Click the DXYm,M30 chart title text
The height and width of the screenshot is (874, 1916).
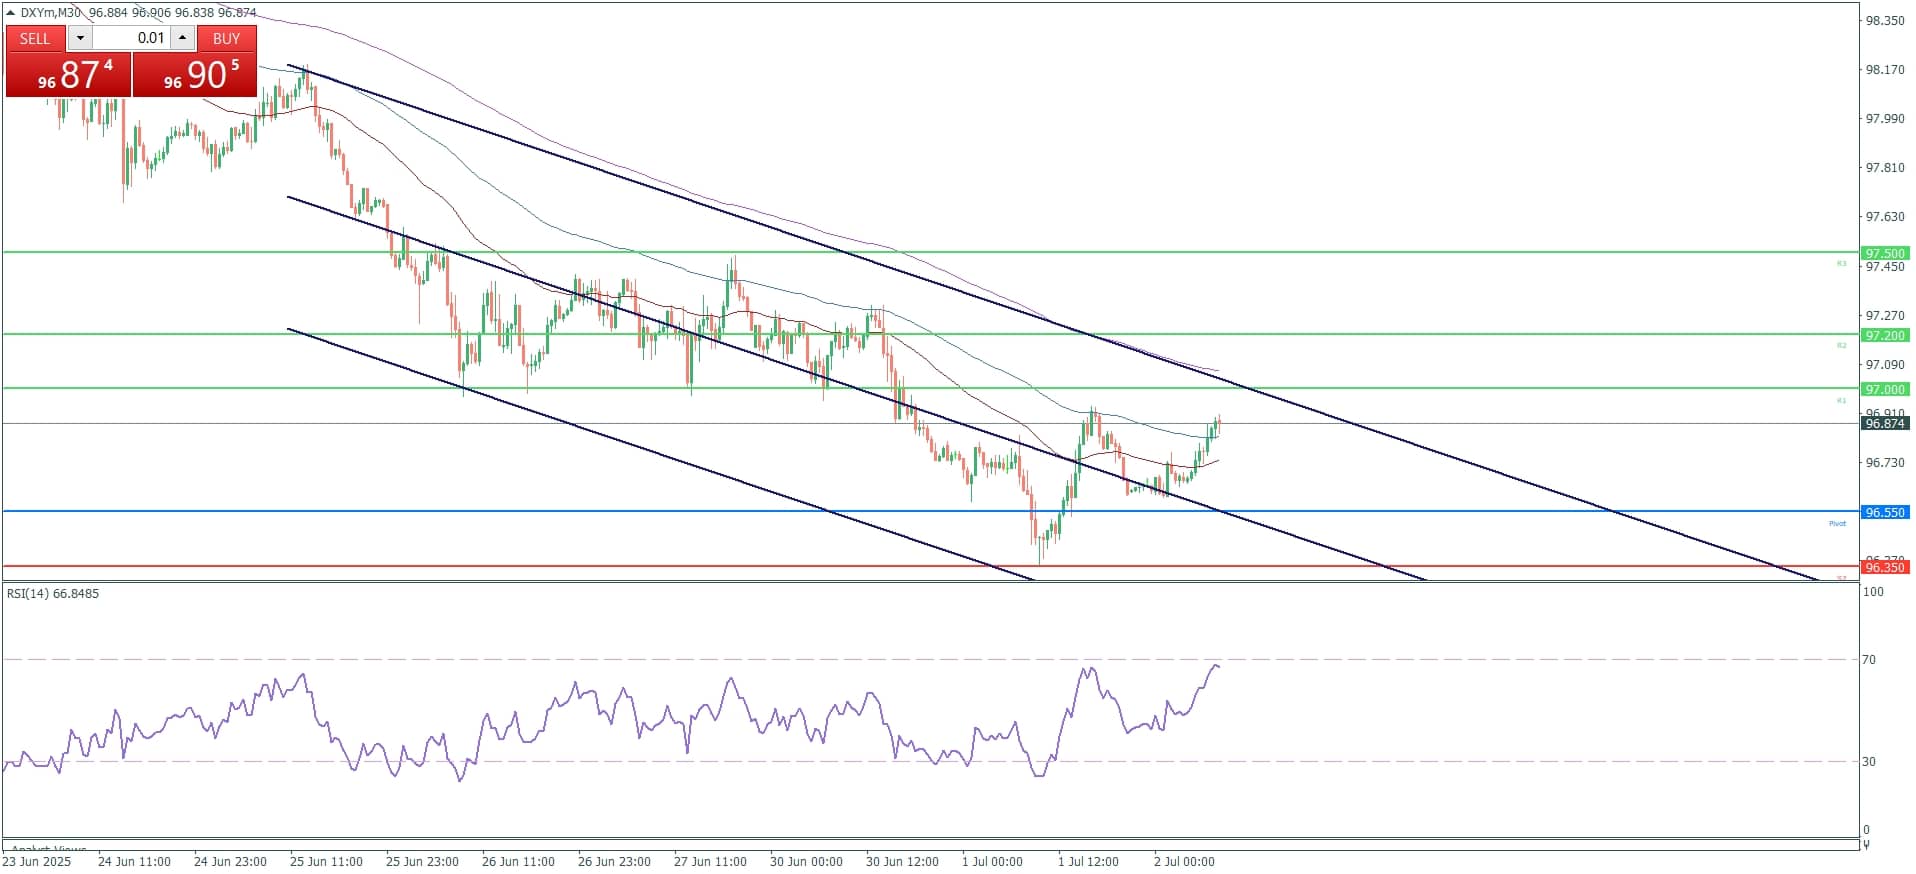[51, 12]
